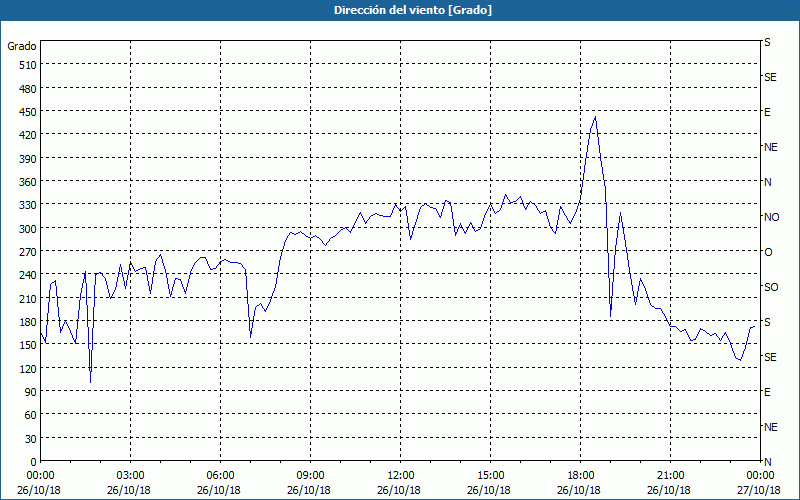Screen dimensions: 800x500
Task: Click the 03:00 time label on x-axis
Action: pyautogui.click(x=130, y=476)
